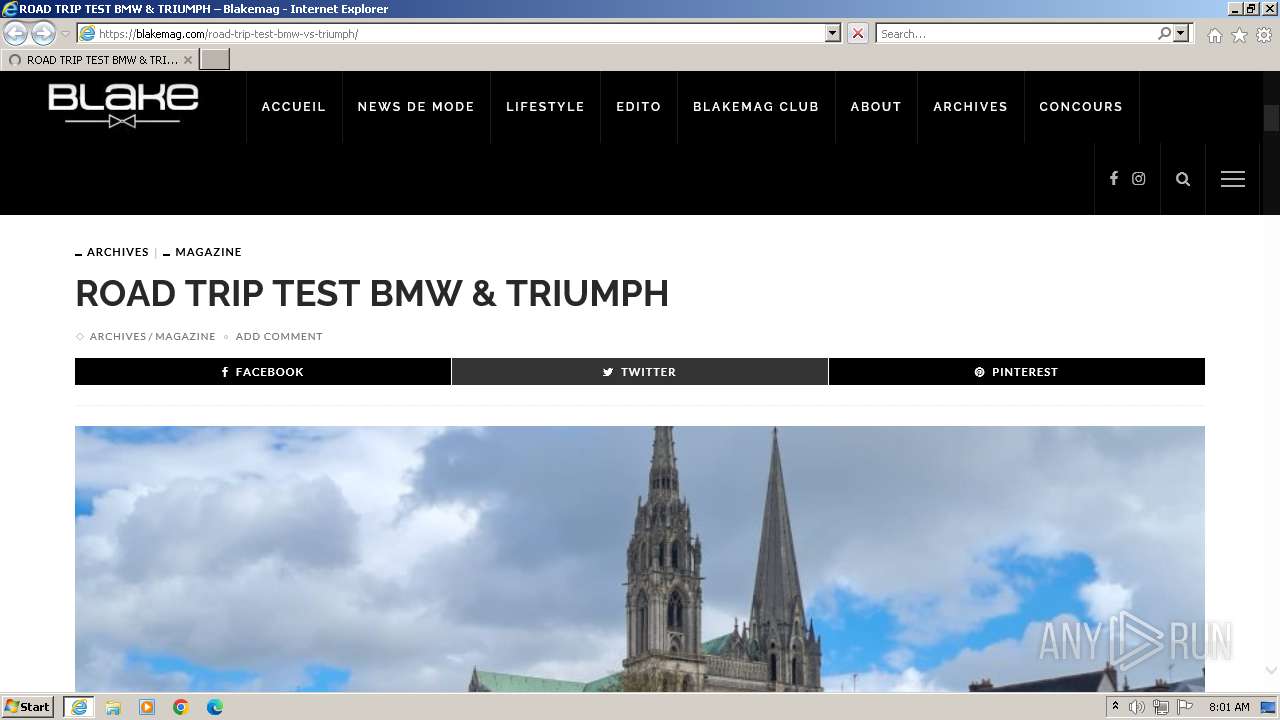Viewport: 1280px width, 720px height.
Task: Select the ROAD TRIP TEST BMW browser tab
Action: tap(98, 60)
